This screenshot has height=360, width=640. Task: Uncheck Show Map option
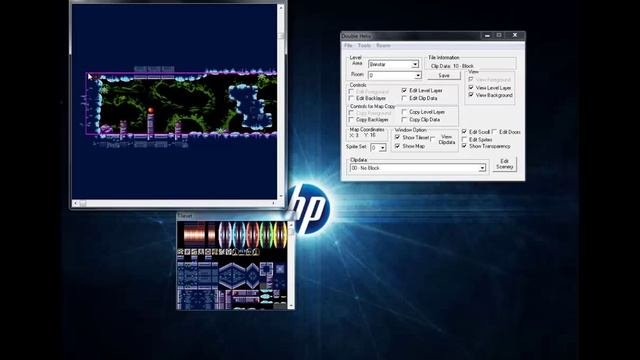tap(398, 146)
